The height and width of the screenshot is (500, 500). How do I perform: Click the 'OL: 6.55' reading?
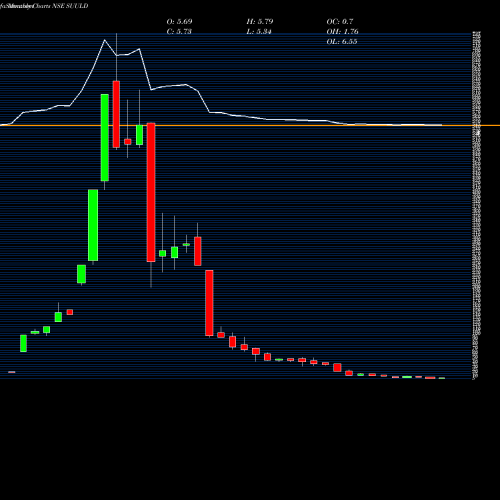[342, 42]
